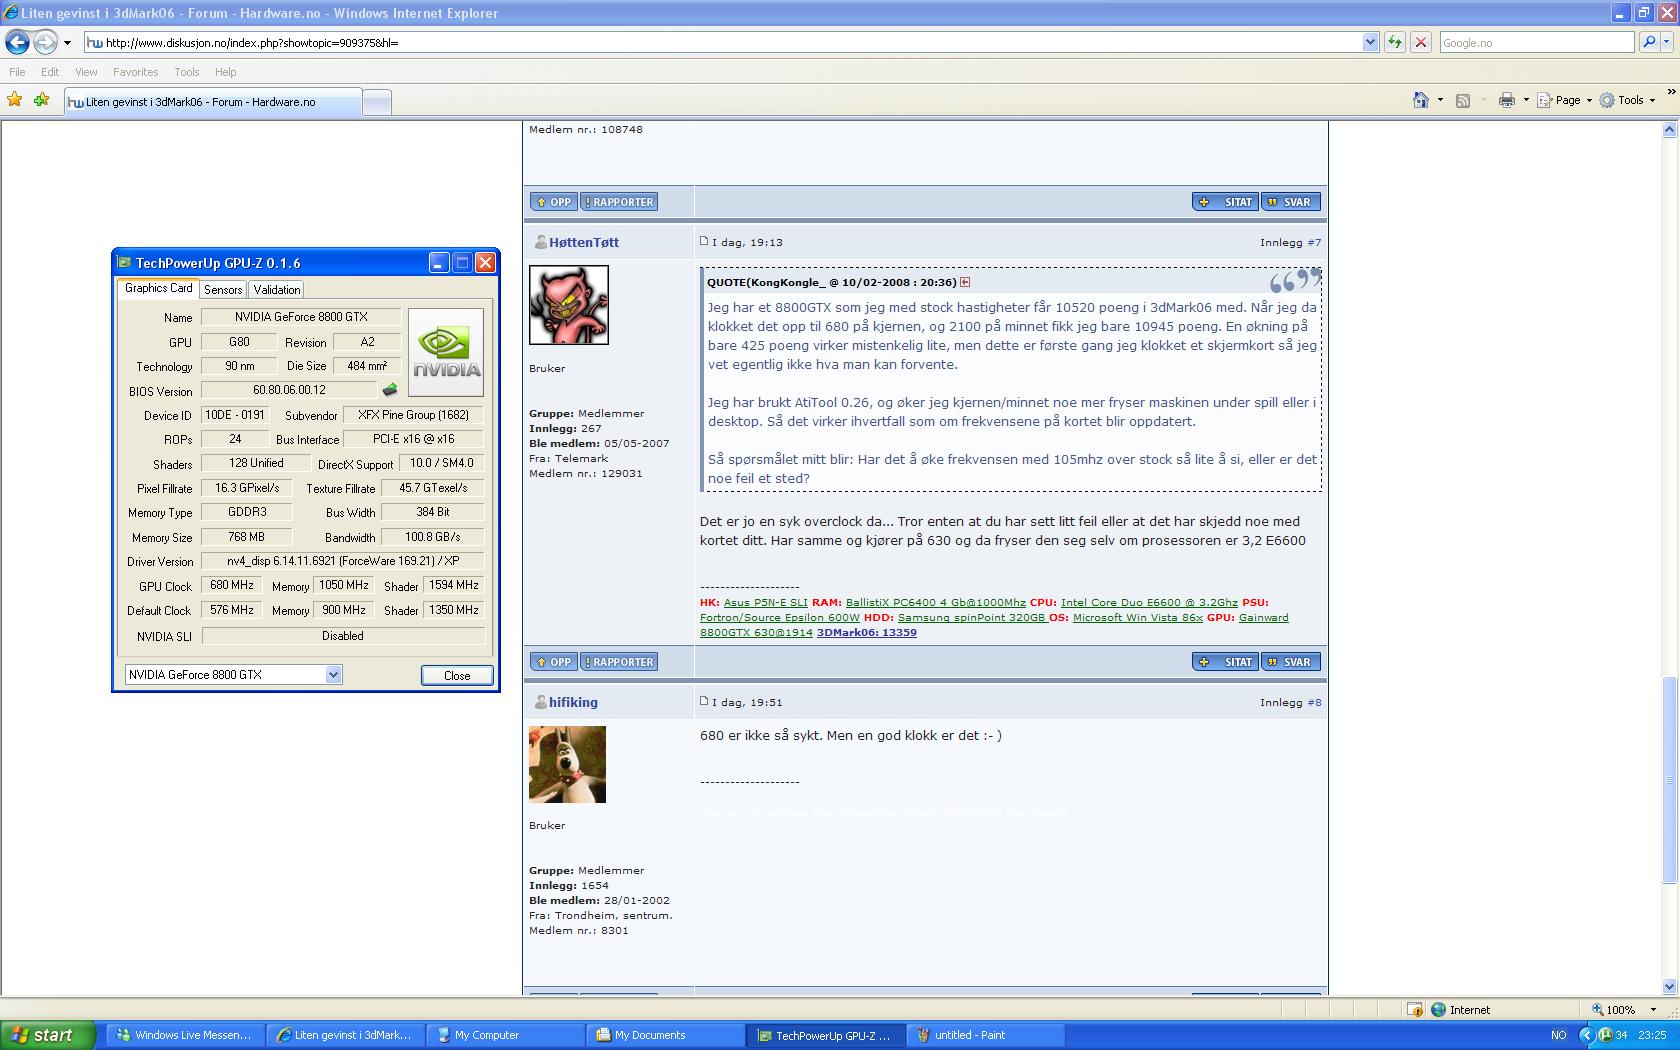View HøttenTøtt's devil avatar
This screenshot has height=1050, width=1680.
click(x=568, y=305)
